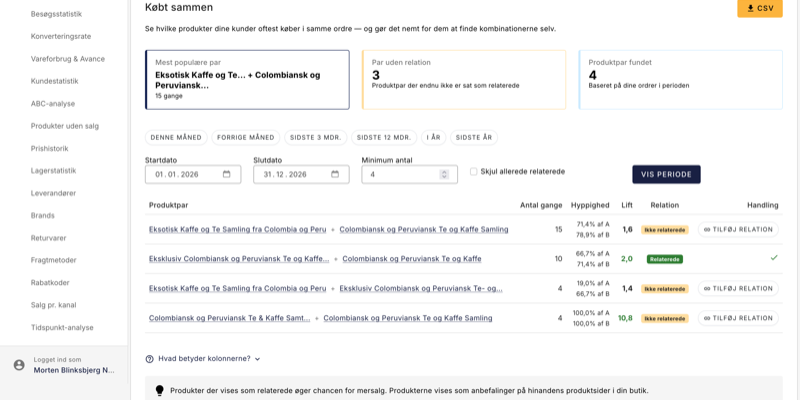Click the Minimum antal stepper arrows

tap(444, 174)
